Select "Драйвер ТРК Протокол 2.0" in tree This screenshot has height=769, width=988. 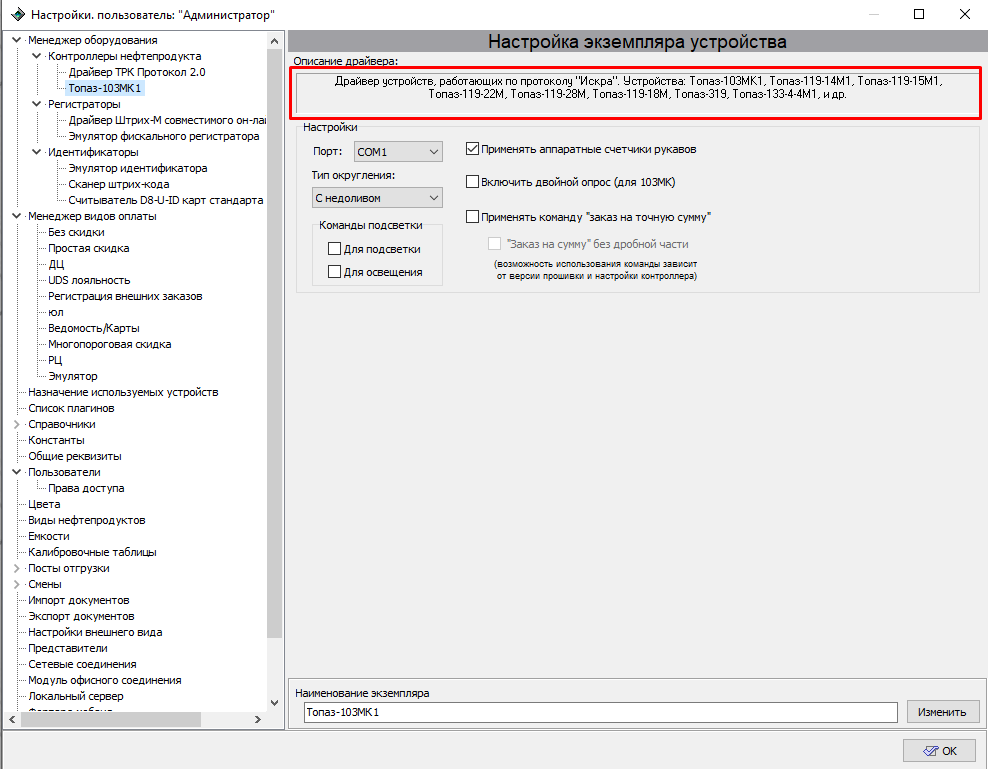coord(137,72)
